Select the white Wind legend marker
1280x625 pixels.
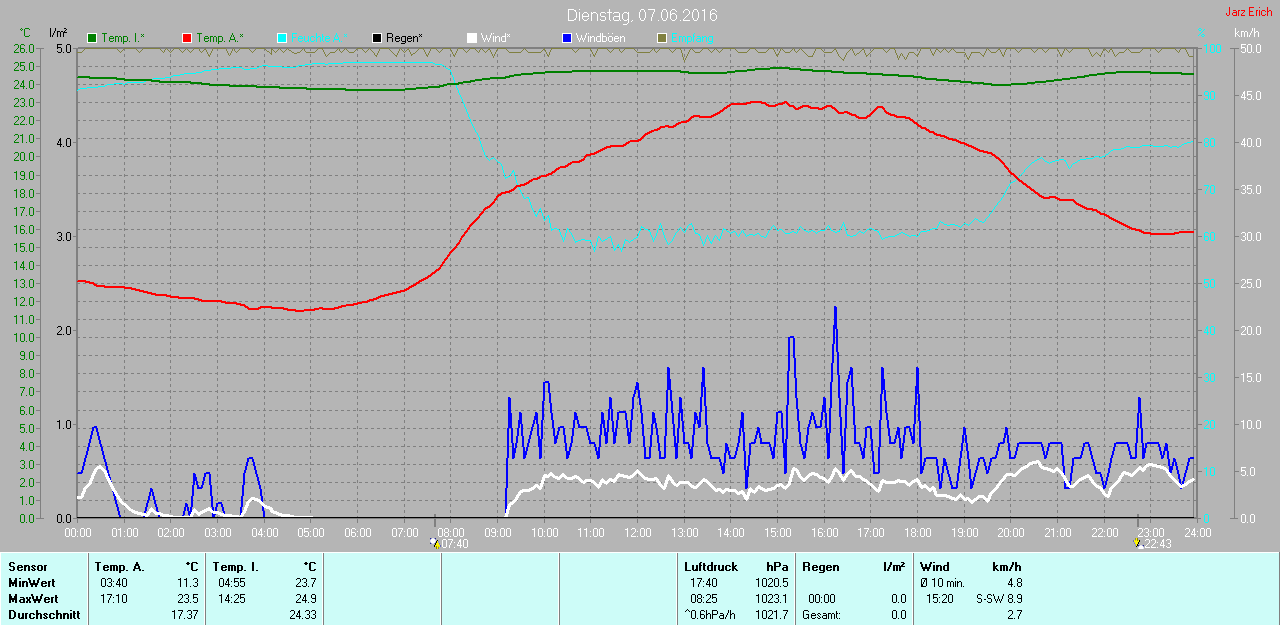point(472,38)
